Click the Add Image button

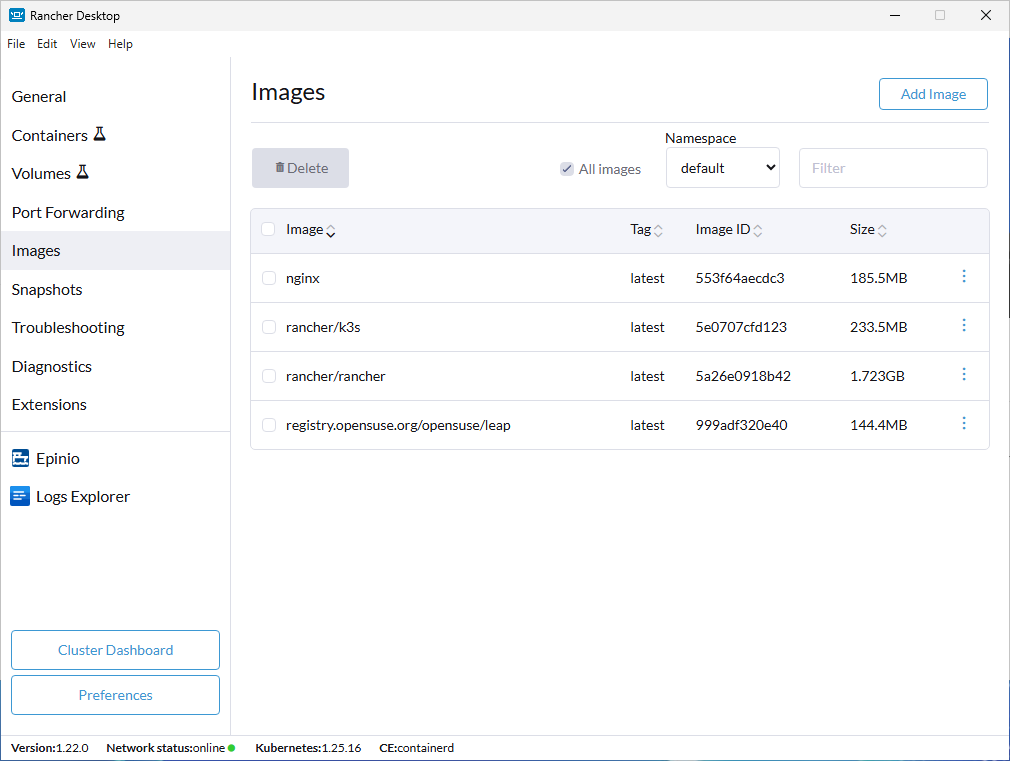[x=933, y=94]
